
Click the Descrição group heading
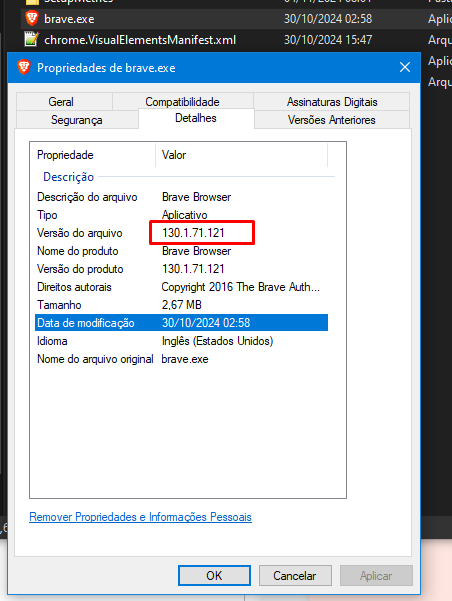[69, 177]
